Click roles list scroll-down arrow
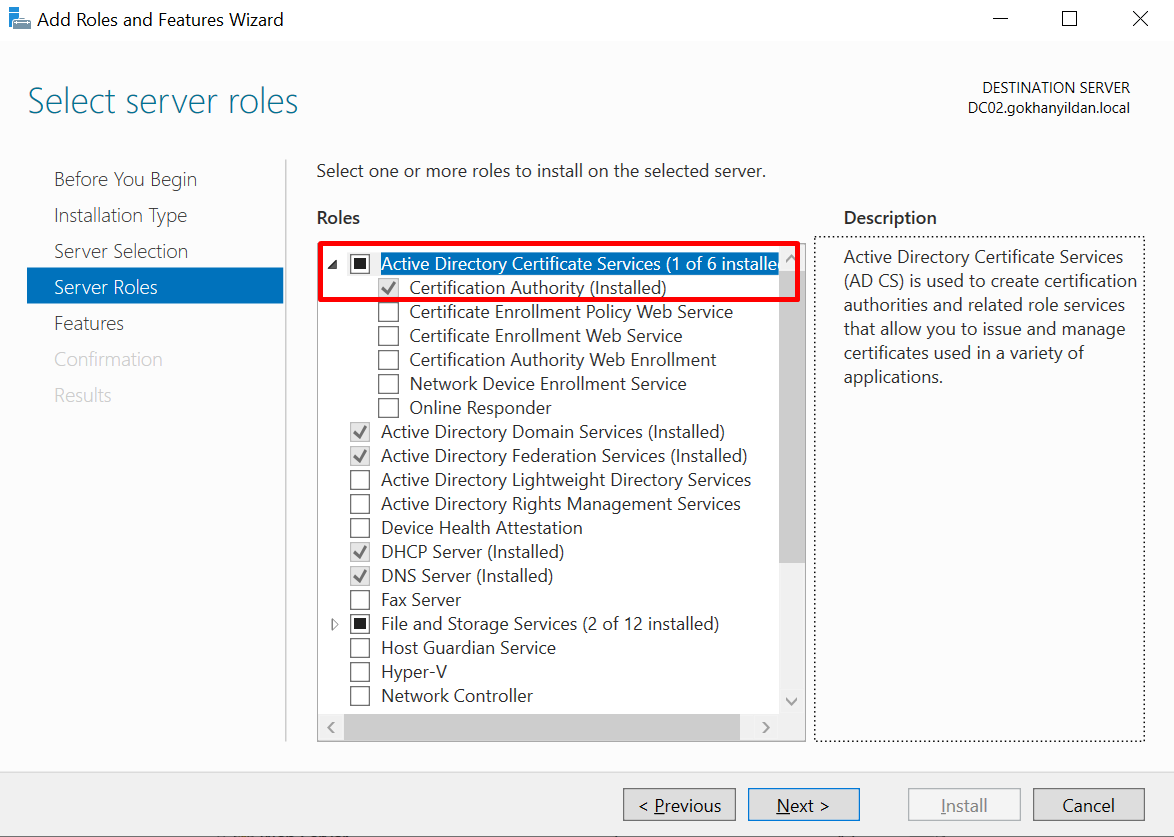 point(791,701)
